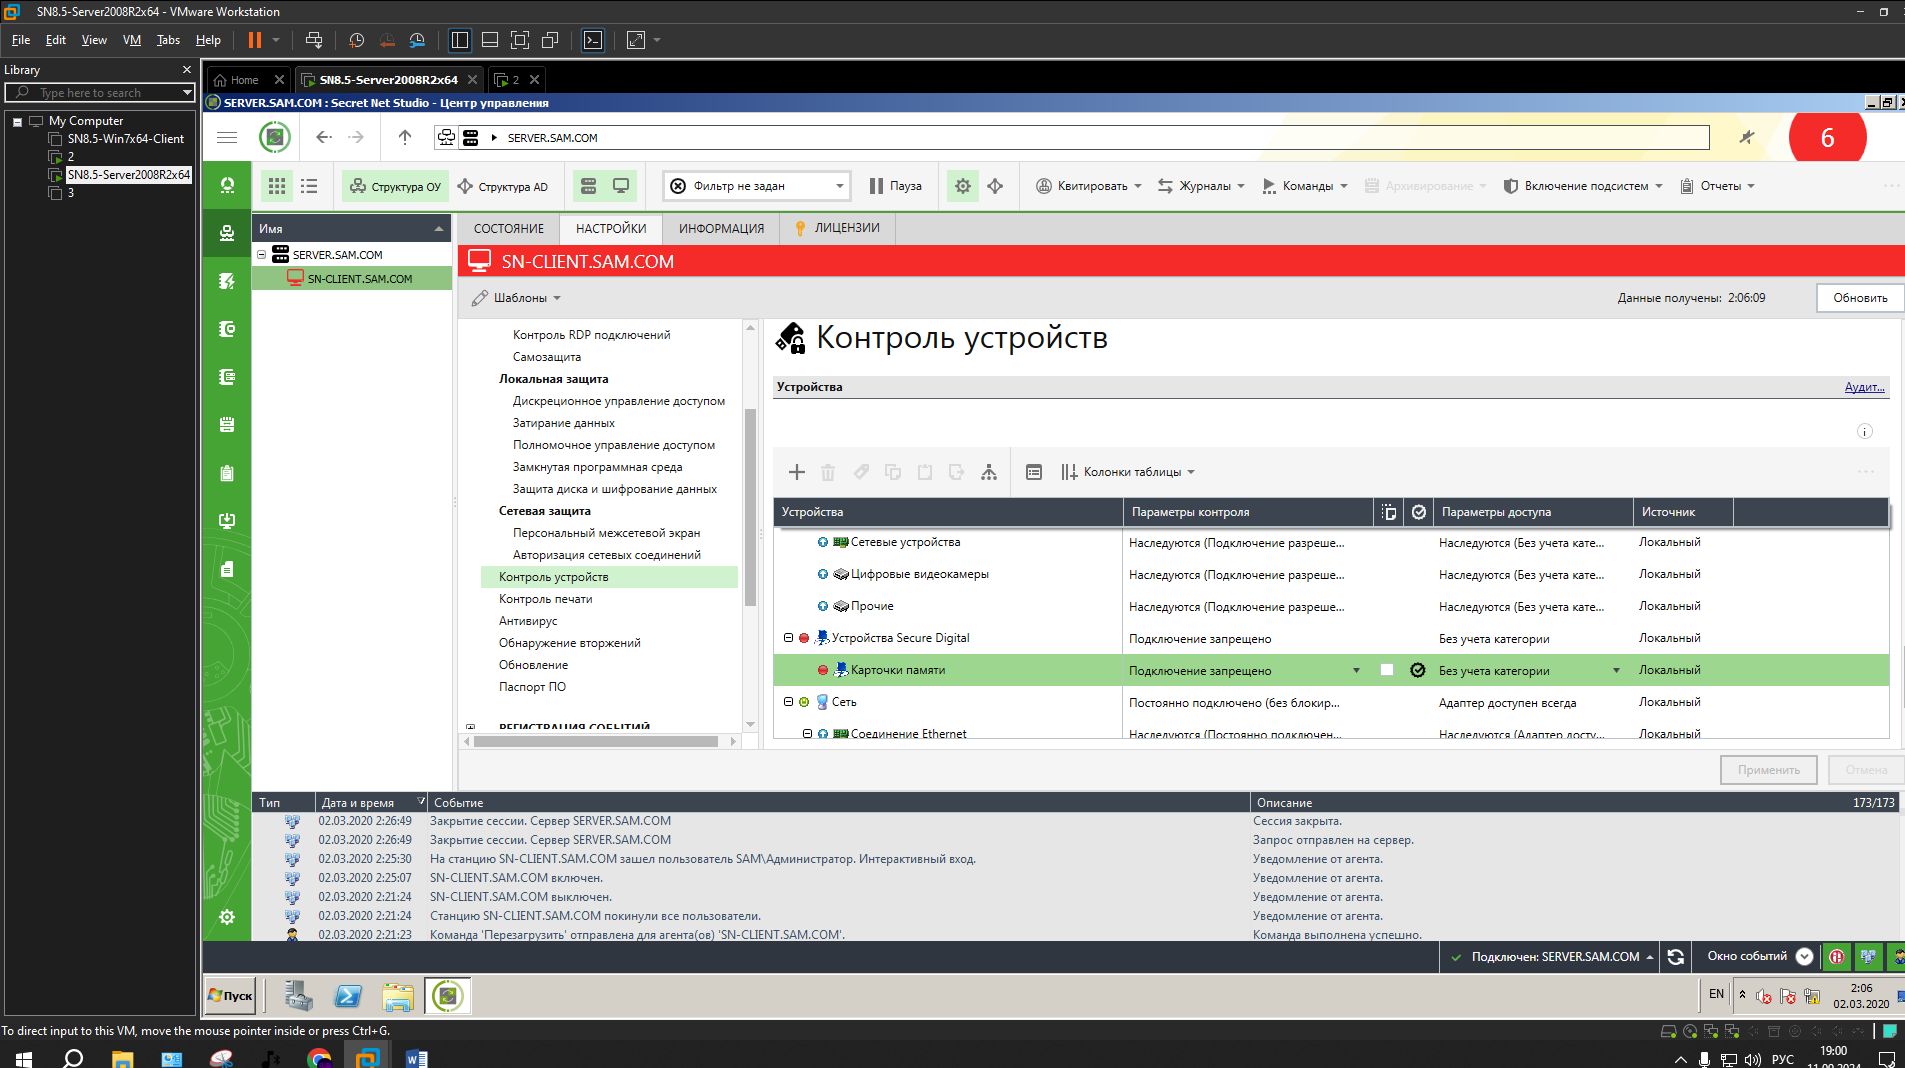Toggle Структура ОУ view
1905x1068 pixels.
pos(396,186)
